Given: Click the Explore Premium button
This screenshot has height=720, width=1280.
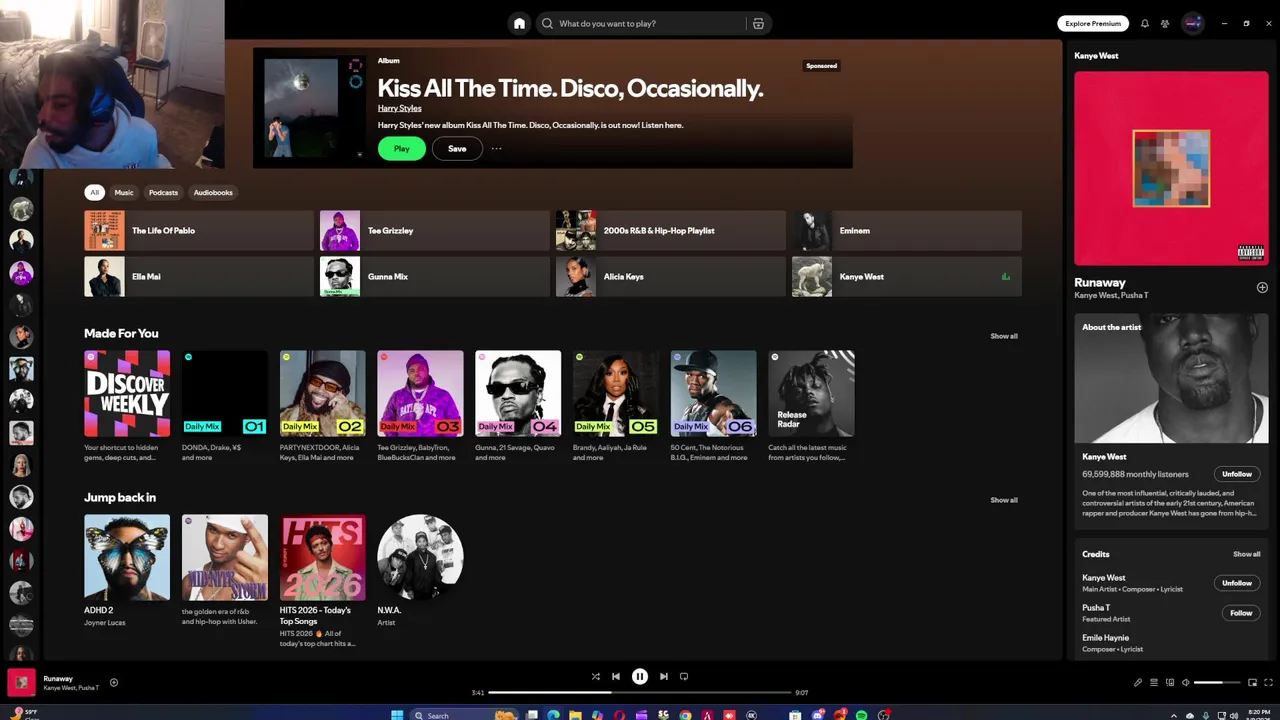Looking at the screenshot, I should click(x=1093, y=23).
